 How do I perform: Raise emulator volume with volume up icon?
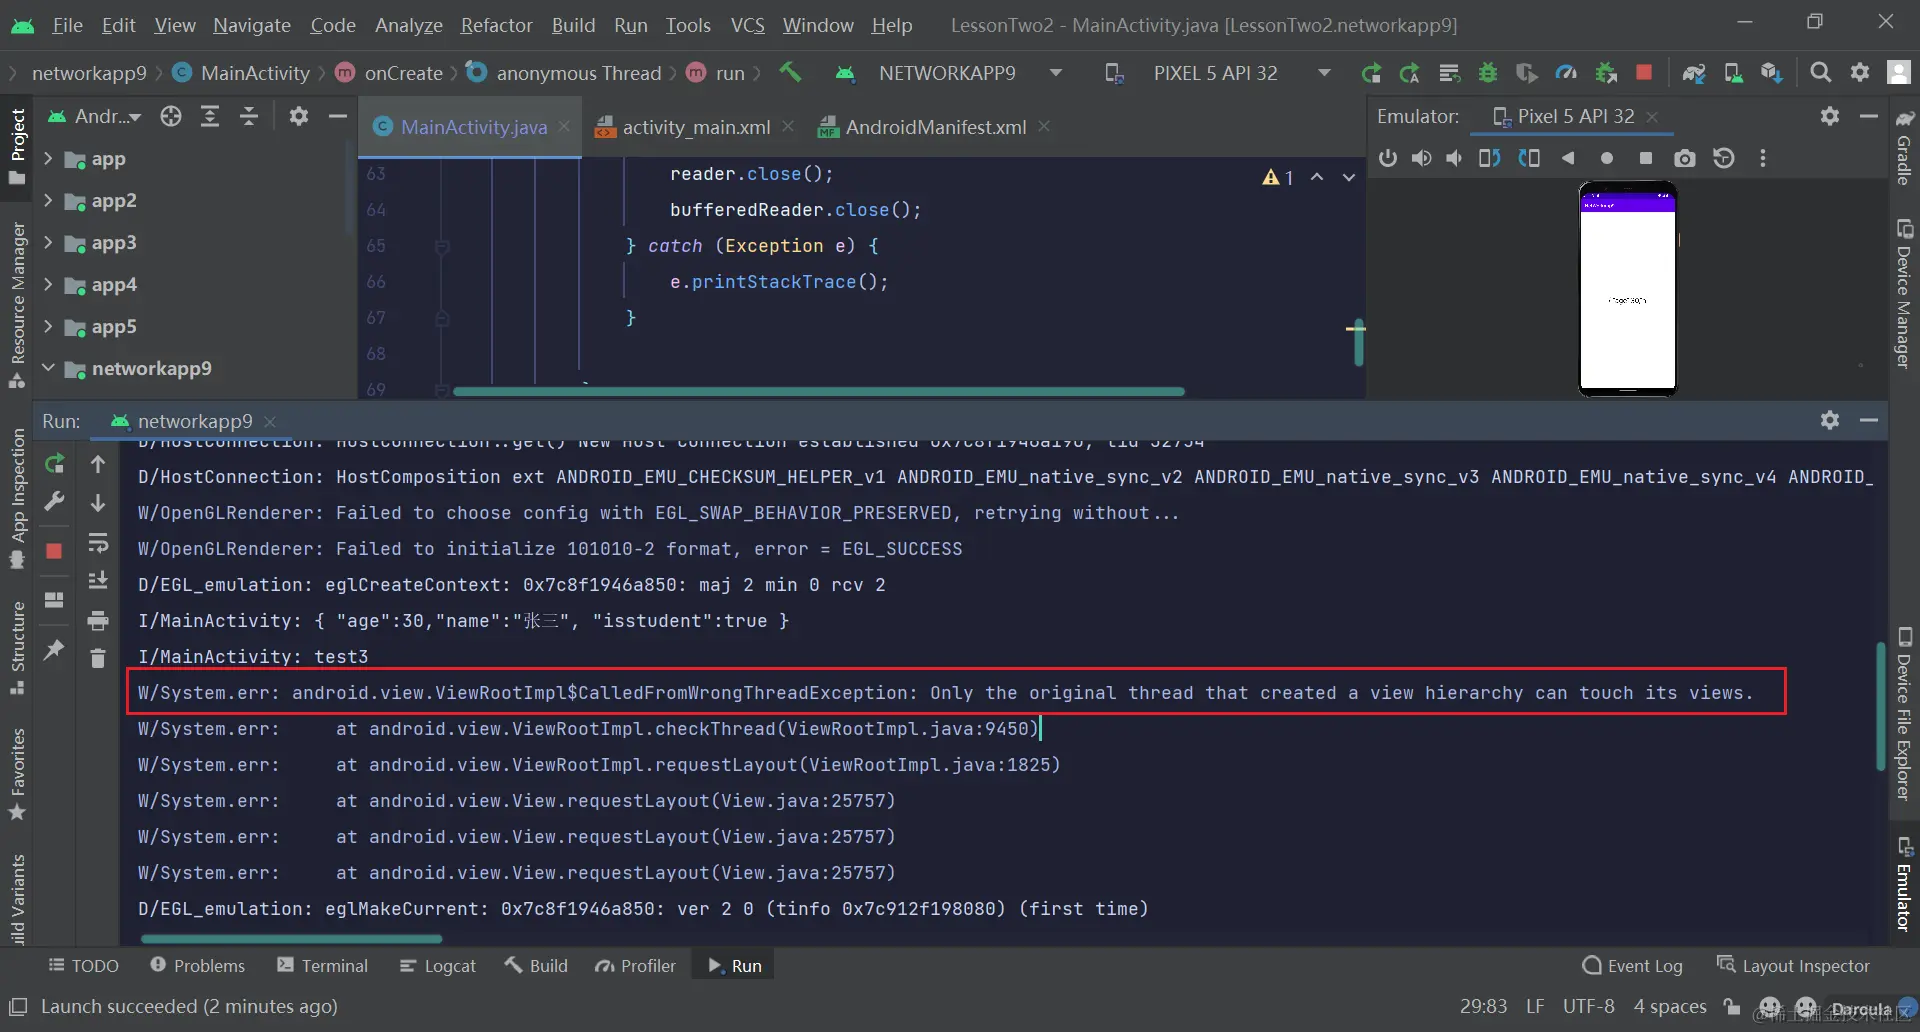[x=1421, y=158]
